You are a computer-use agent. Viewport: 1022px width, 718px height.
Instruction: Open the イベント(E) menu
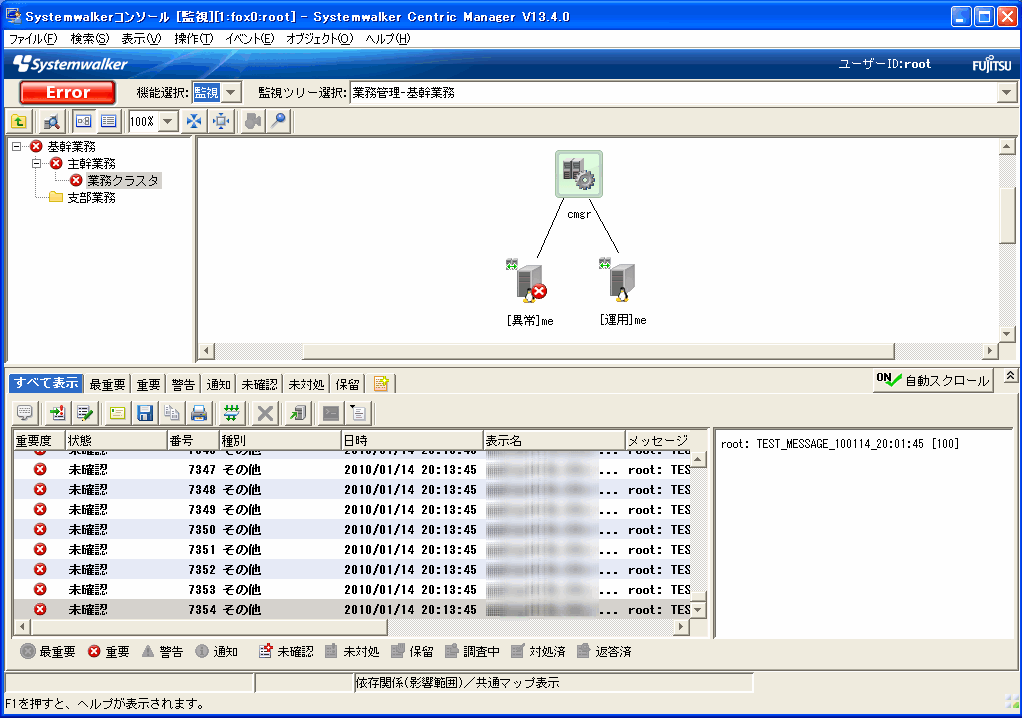point(250,39)
